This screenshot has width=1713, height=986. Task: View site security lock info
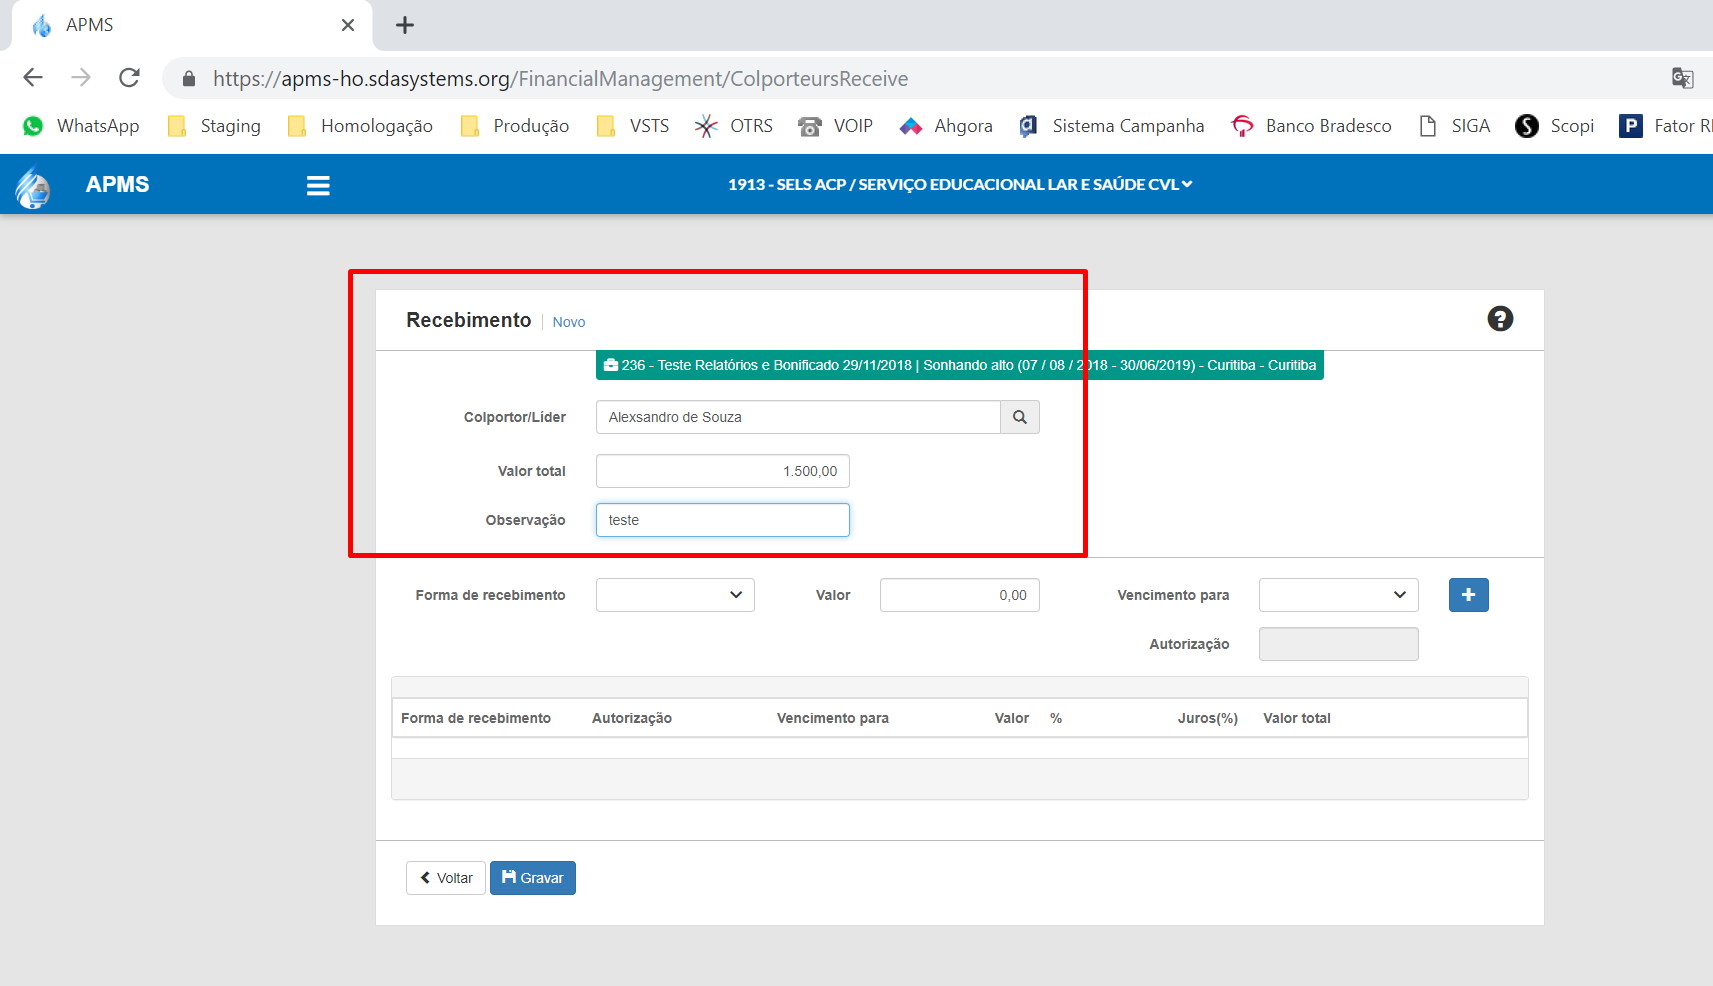(189, 78)
